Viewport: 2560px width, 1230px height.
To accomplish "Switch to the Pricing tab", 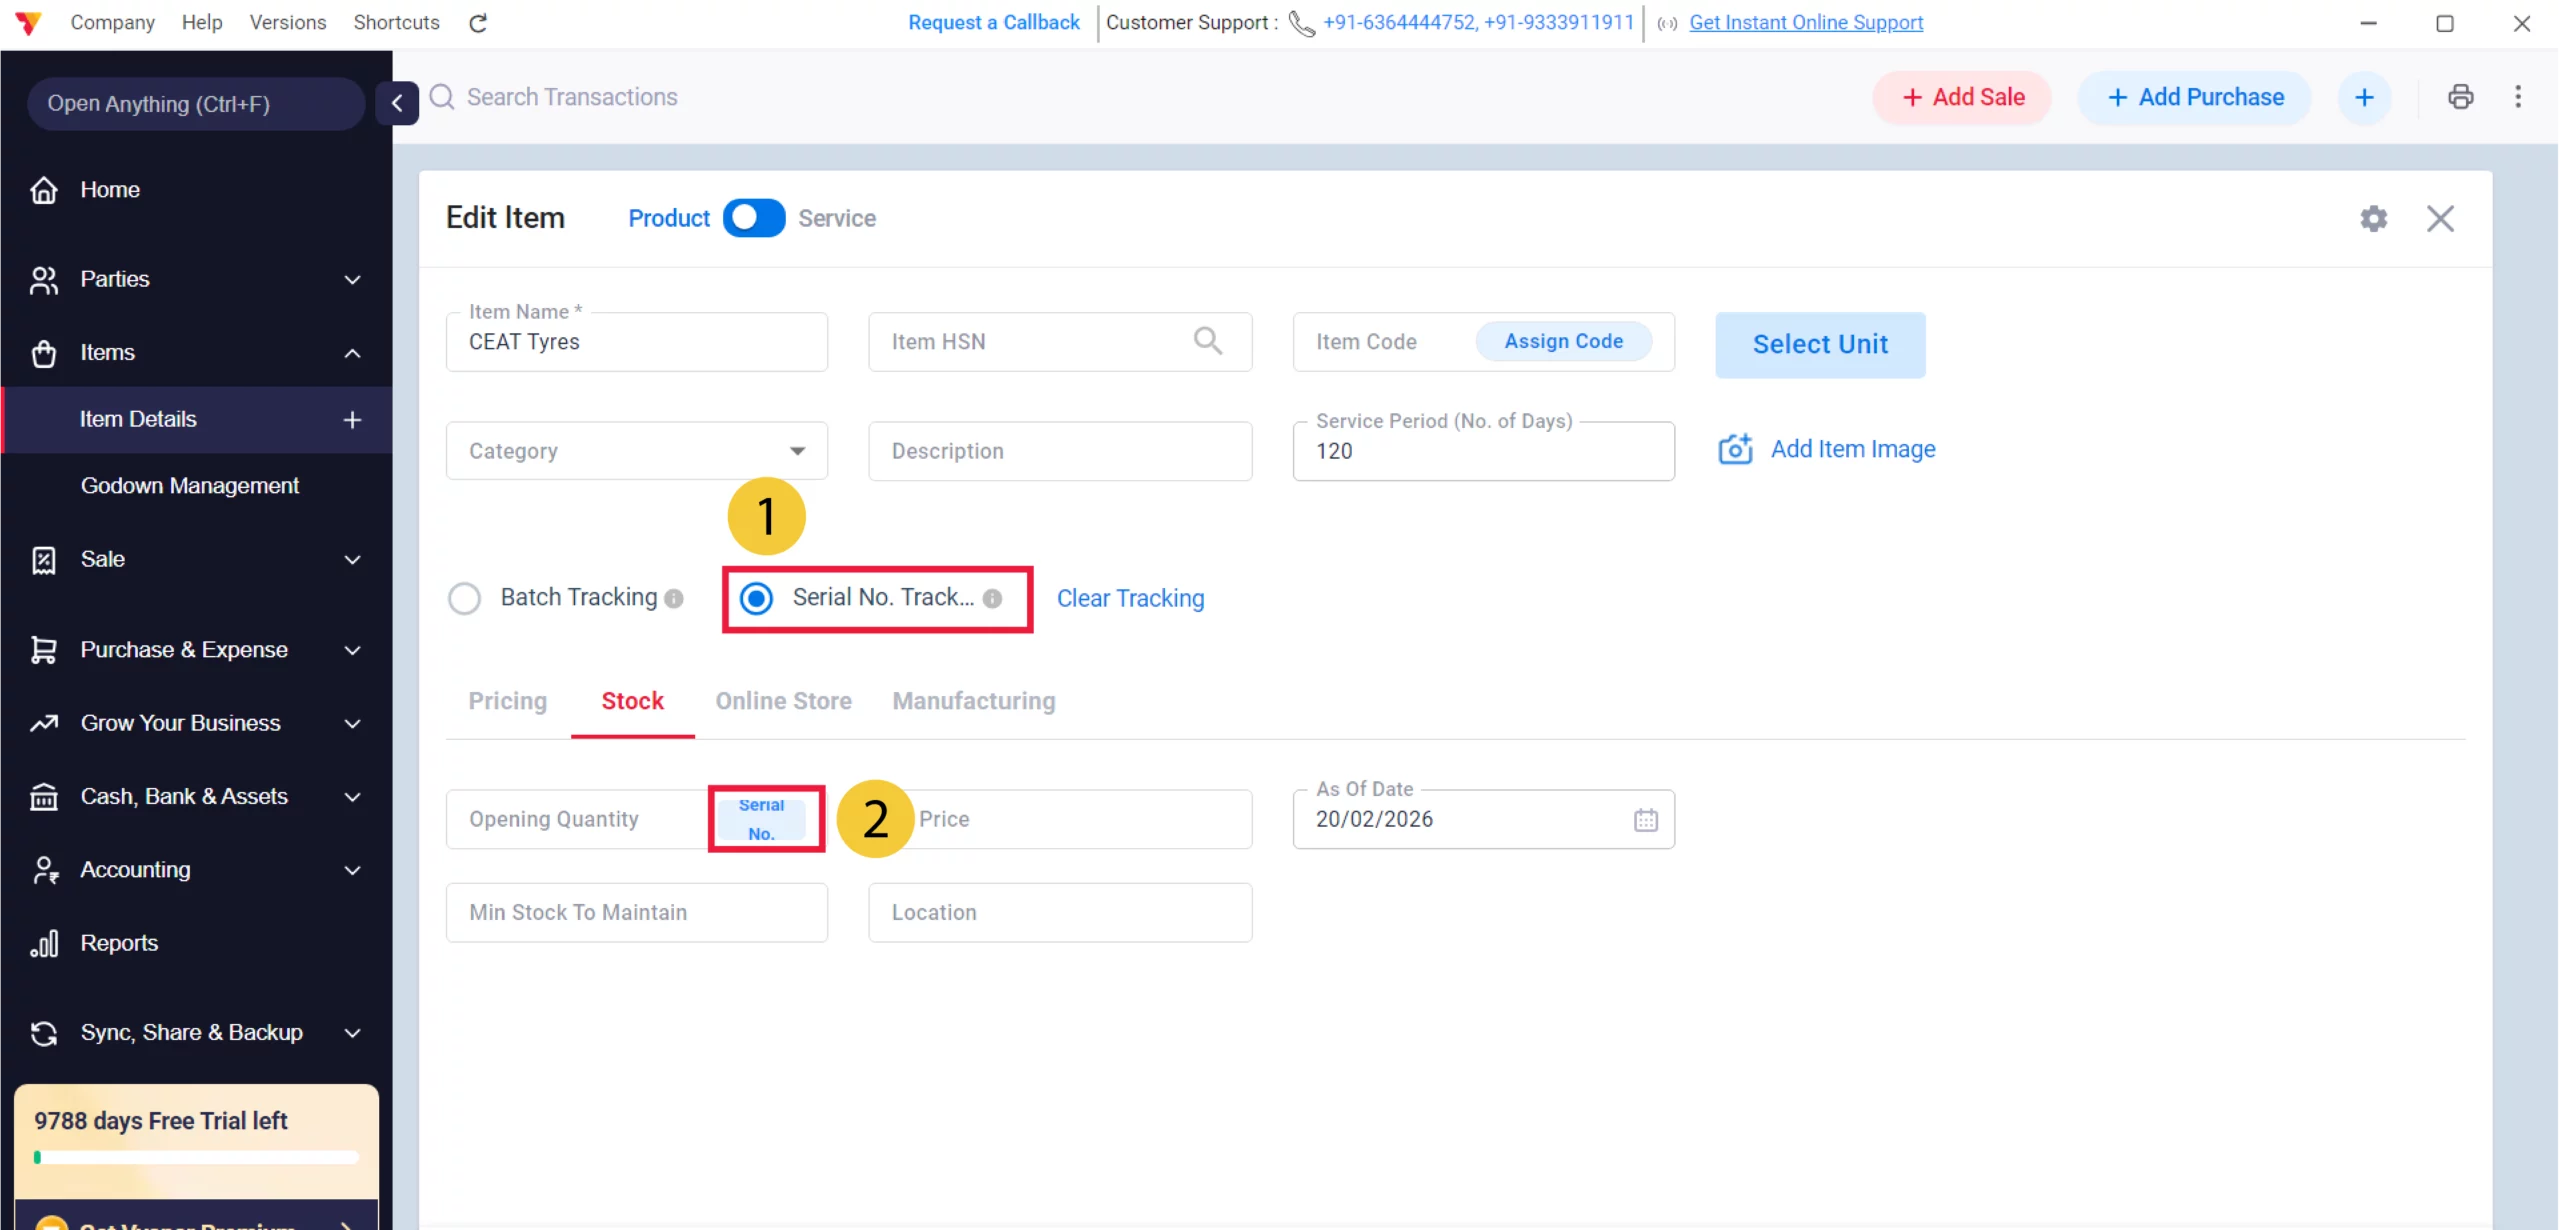I will pos(507,701).
